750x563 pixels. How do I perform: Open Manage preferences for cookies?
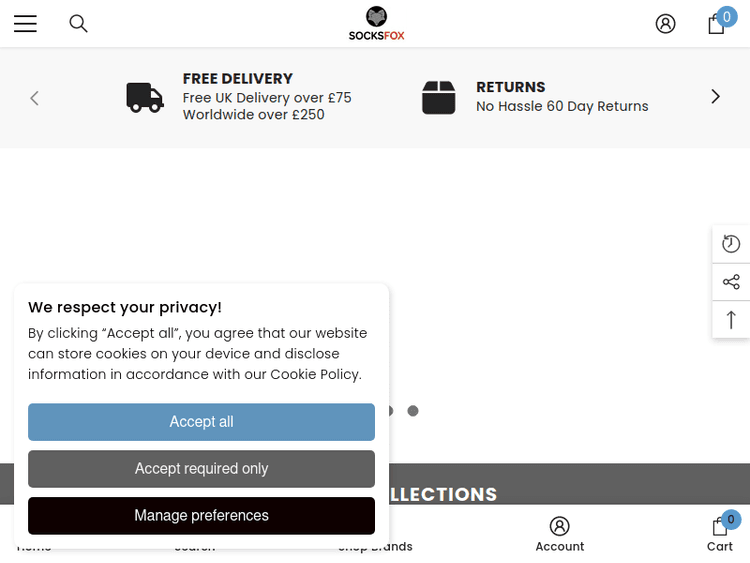pos(201,516)
